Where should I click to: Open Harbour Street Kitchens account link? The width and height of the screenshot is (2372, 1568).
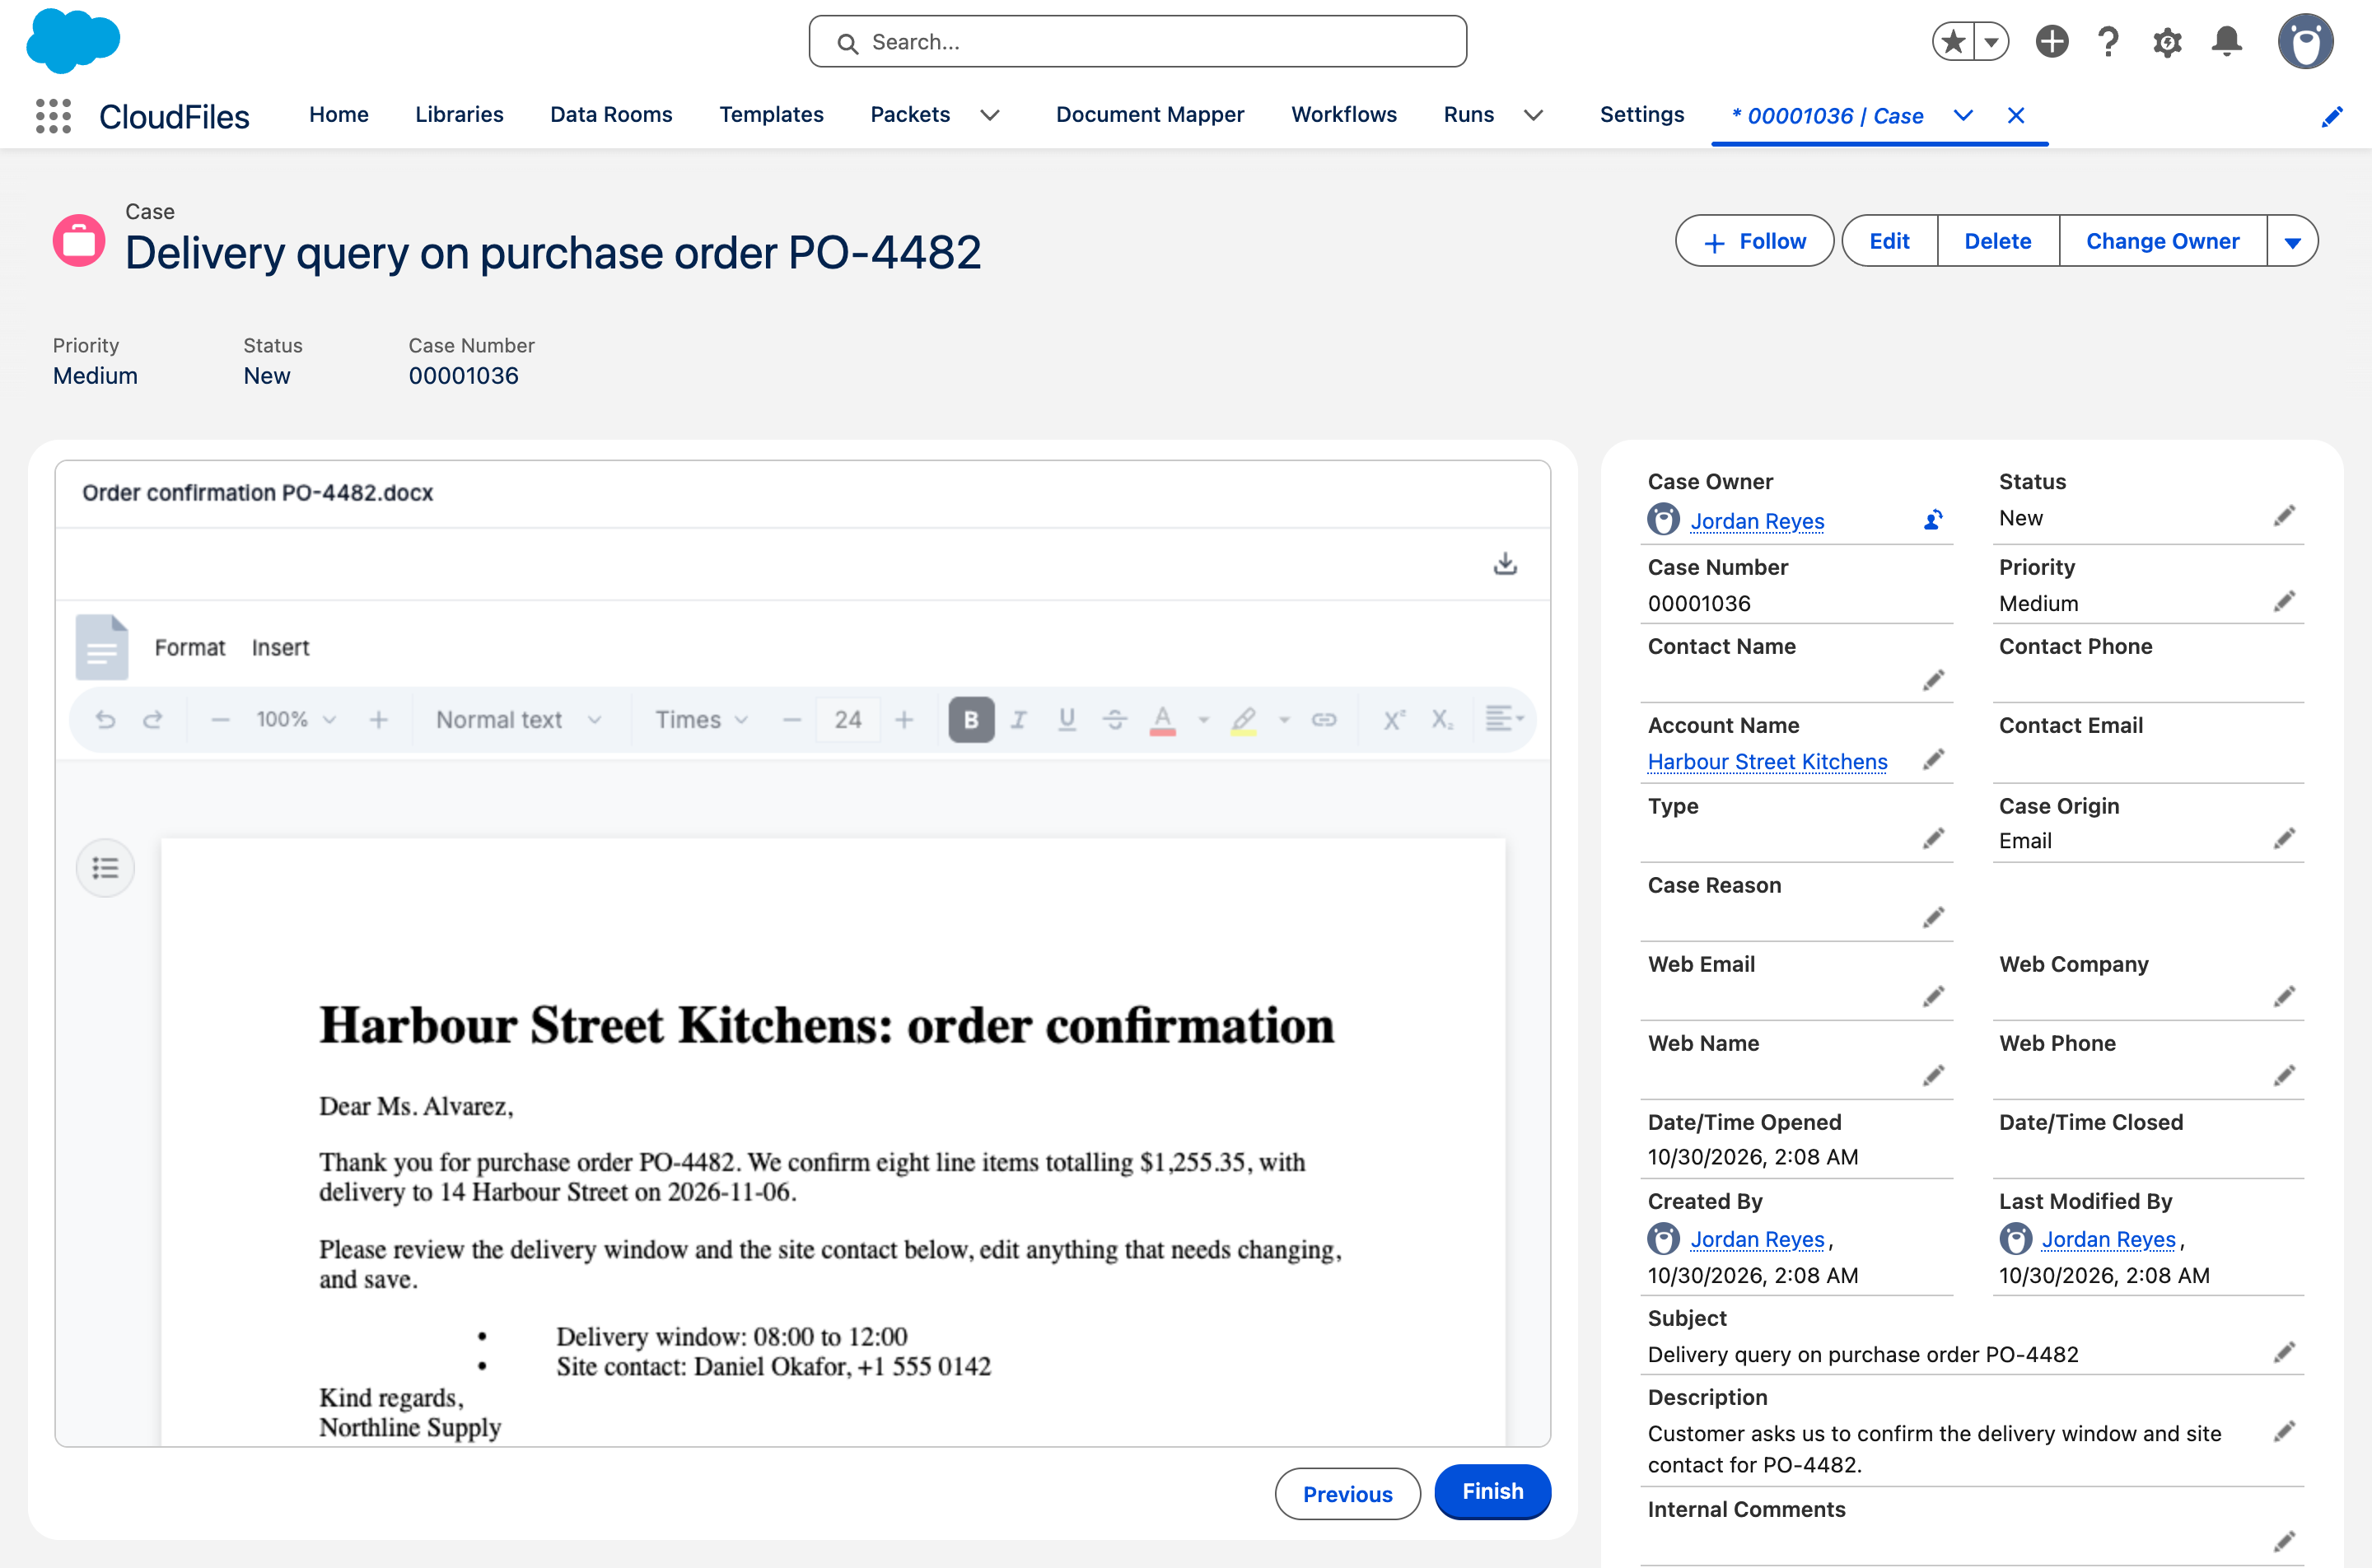coord(1767,762)
